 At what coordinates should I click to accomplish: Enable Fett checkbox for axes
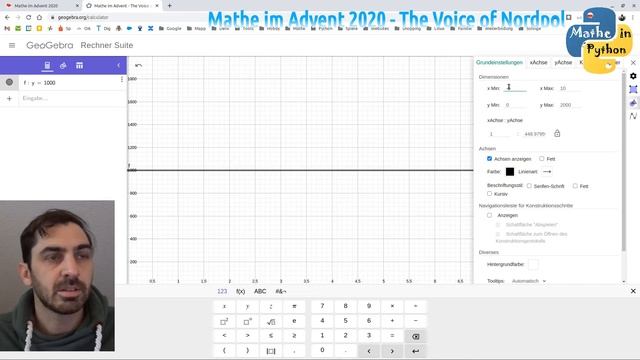coord(542,158)
